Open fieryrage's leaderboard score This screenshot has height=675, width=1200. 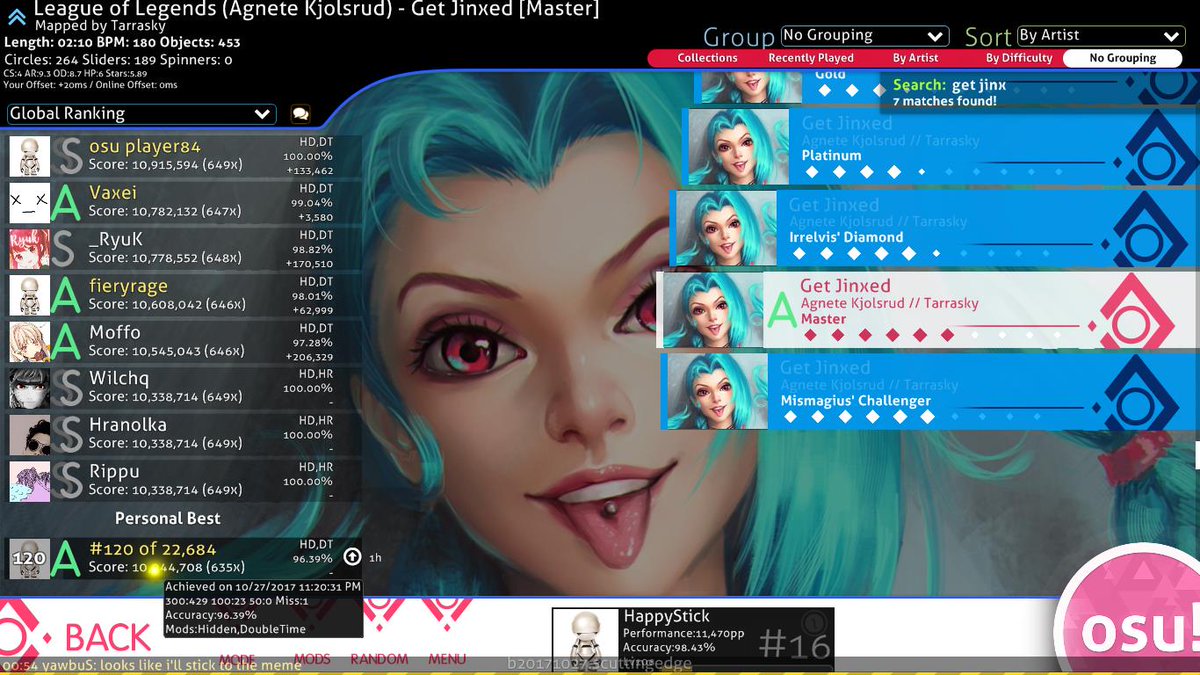tap(185, 296)
